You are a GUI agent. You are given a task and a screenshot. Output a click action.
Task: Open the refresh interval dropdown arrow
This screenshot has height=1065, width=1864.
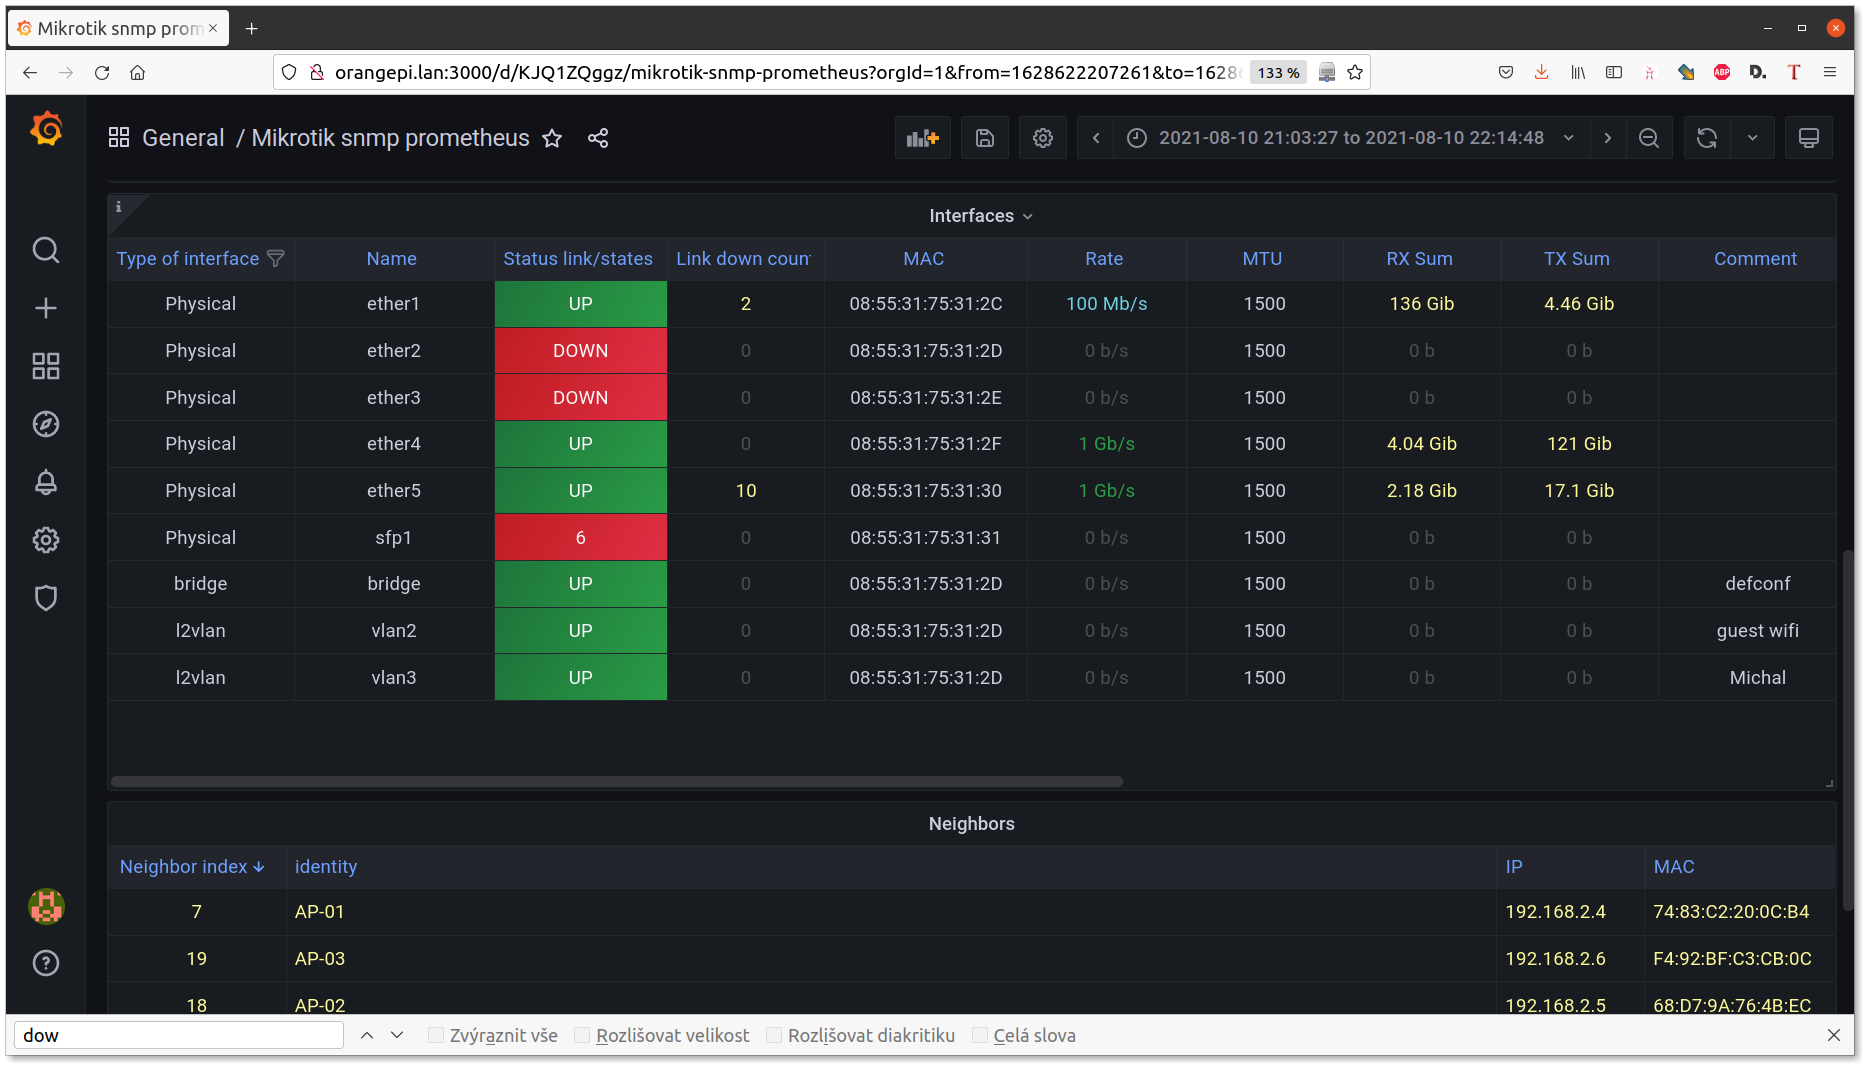(x=1753, y=138)
